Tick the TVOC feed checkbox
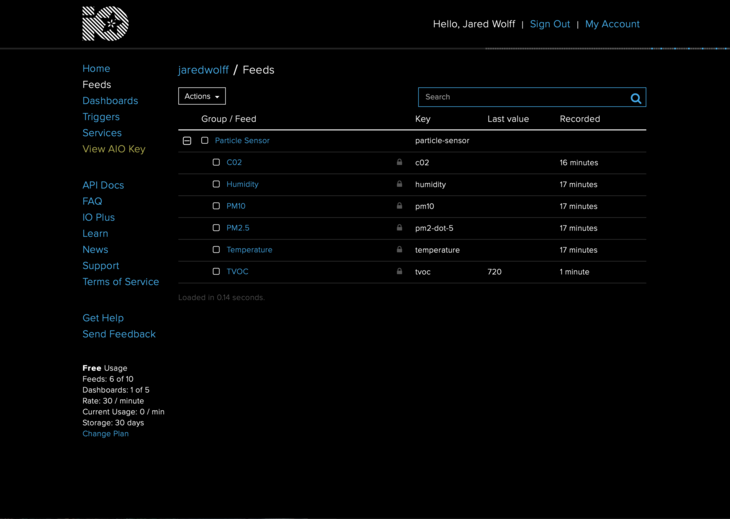The width and height of the screenshot is (730, 519). (x=216, y=272)
